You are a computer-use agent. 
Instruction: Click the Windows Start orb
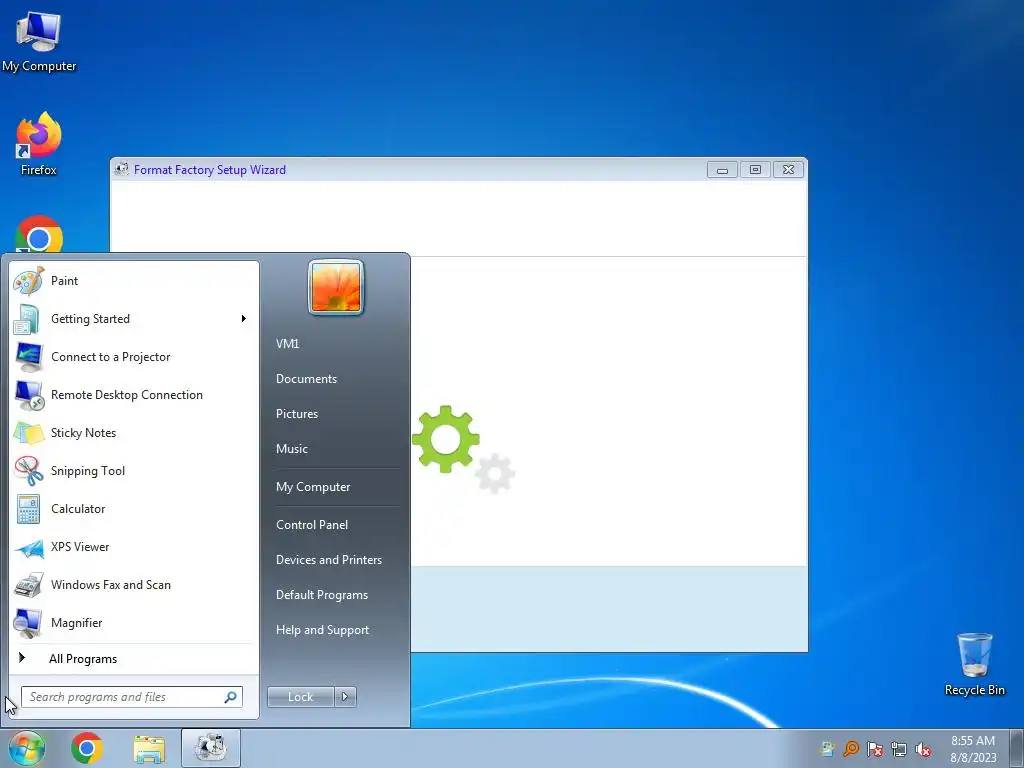[26, 748]
